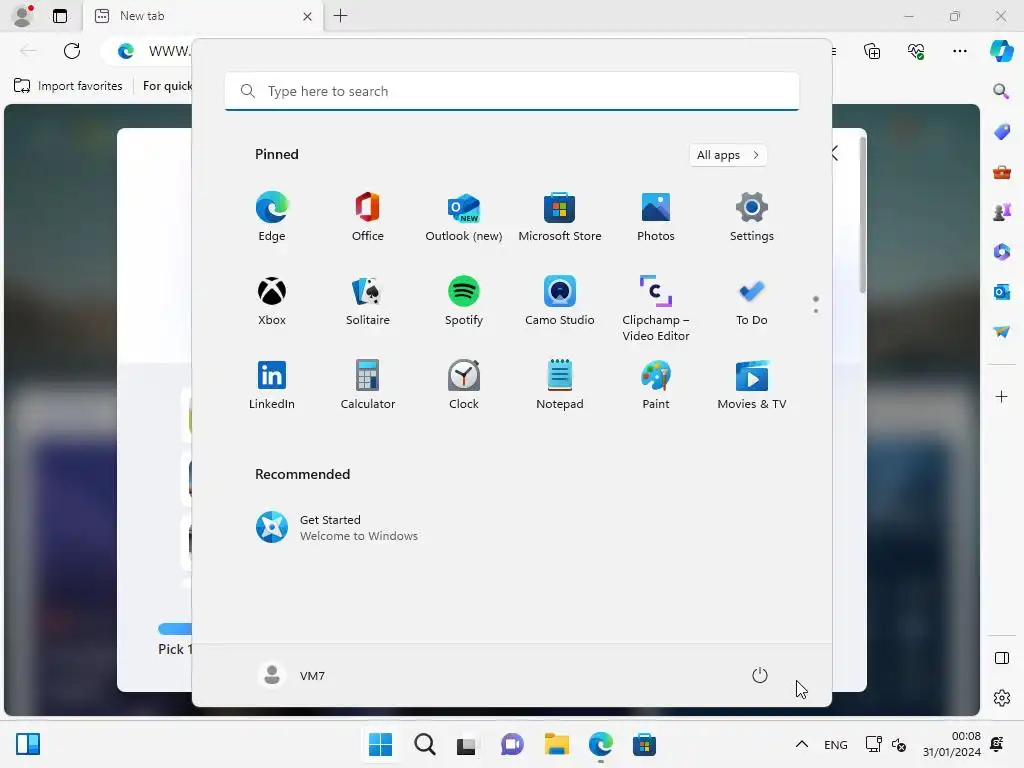Launch LinkedIn from pinned apps
This screenshot has height=768, width=1024.
pos(272,385)
